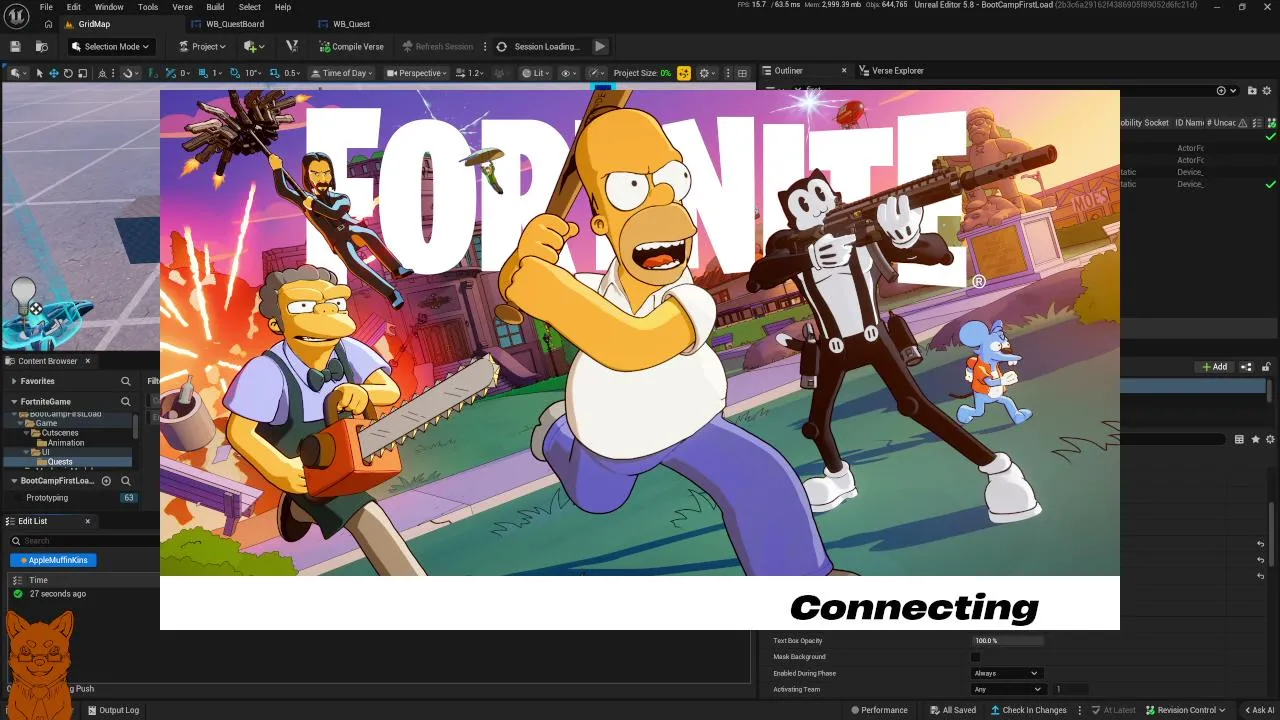Open the Revision Control menu
The height and width of the screenshot is (720, 1280).
1185,710
